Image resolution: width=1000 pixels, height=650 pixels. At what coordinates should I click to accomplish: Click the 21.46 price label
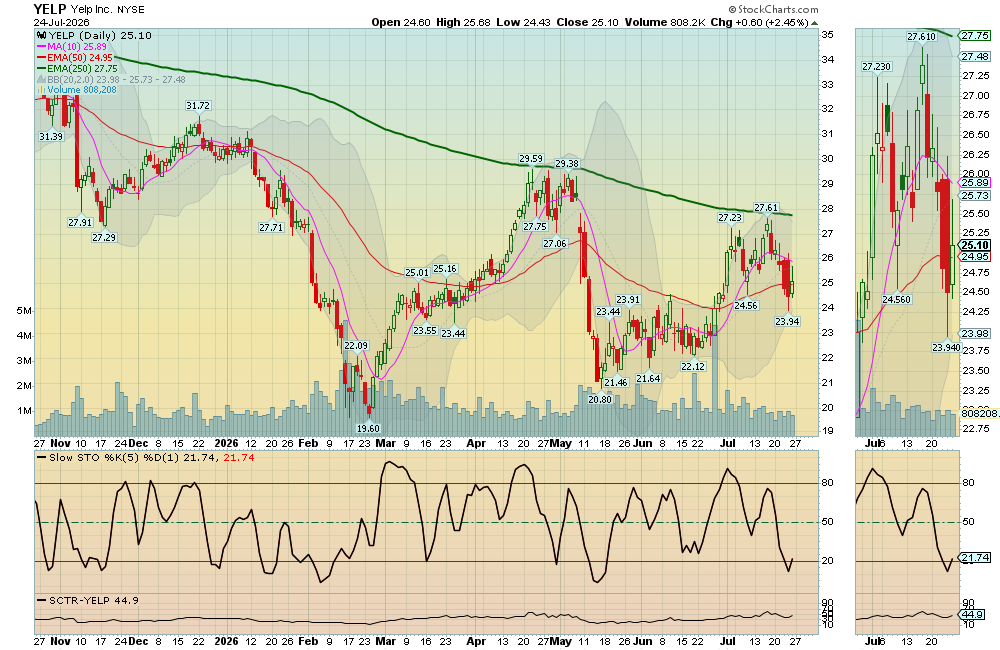click(616, 383)
